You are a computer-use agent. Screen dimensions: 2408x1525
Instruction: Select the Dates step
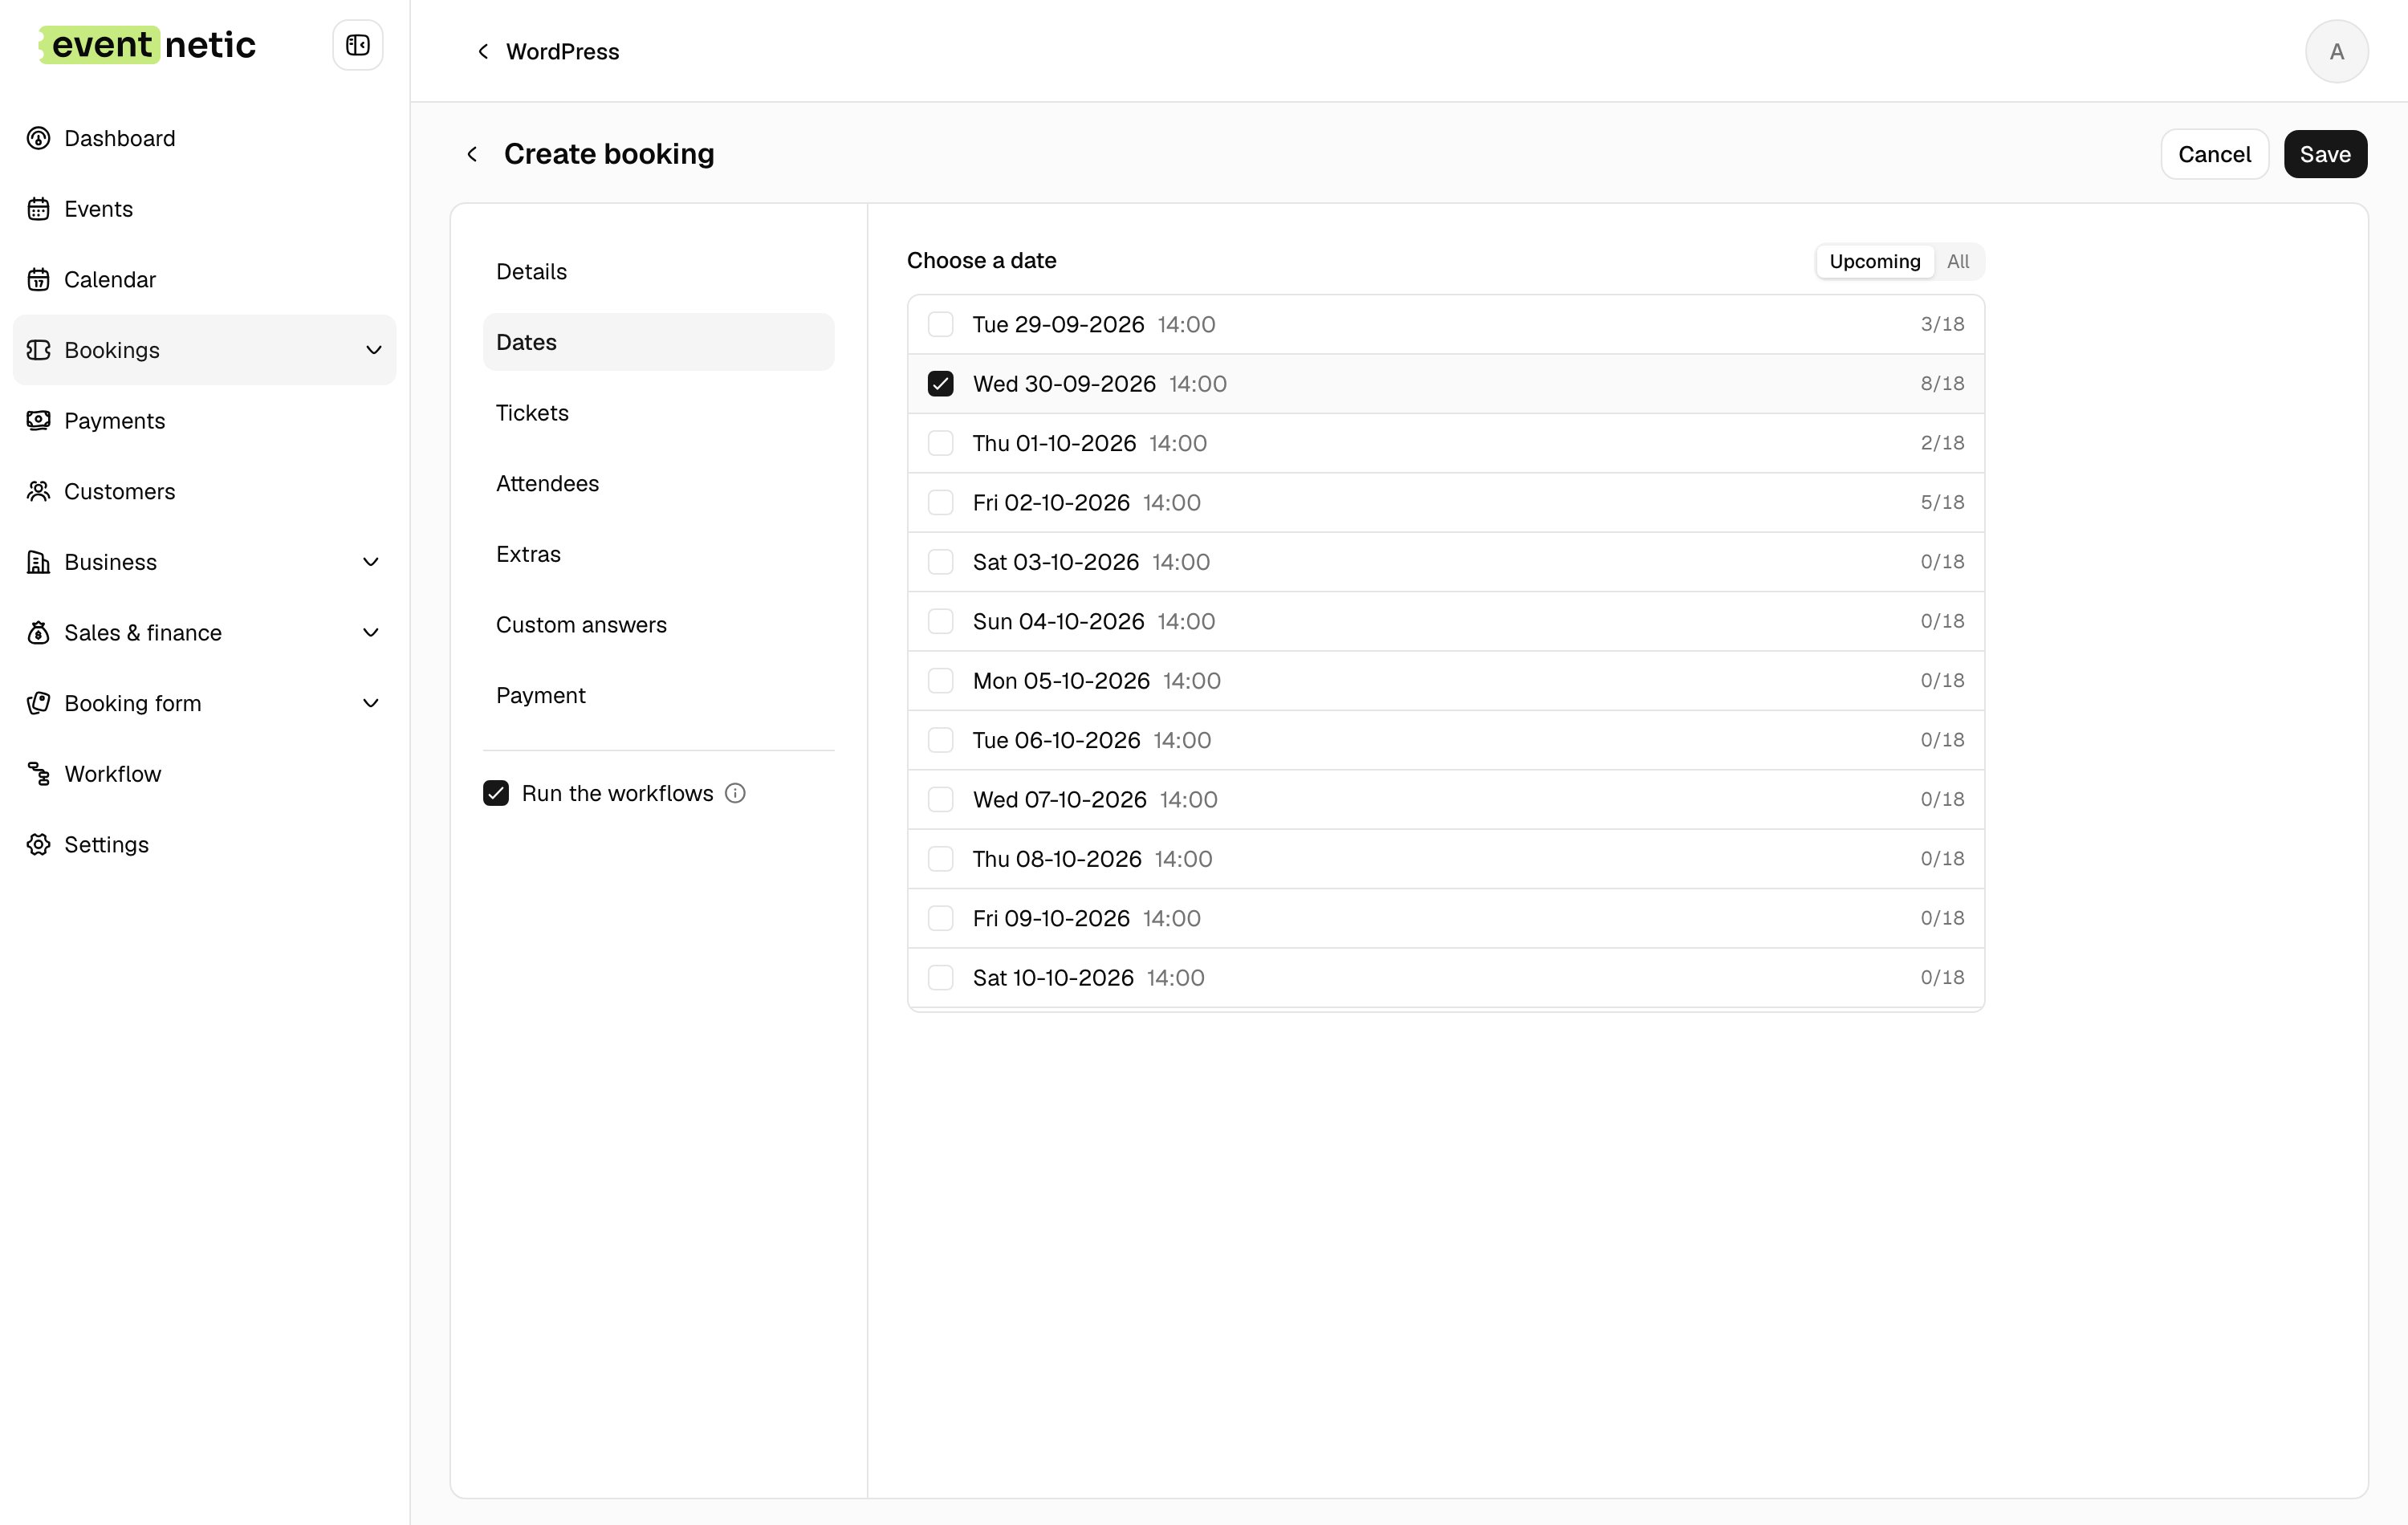point(658,342)
